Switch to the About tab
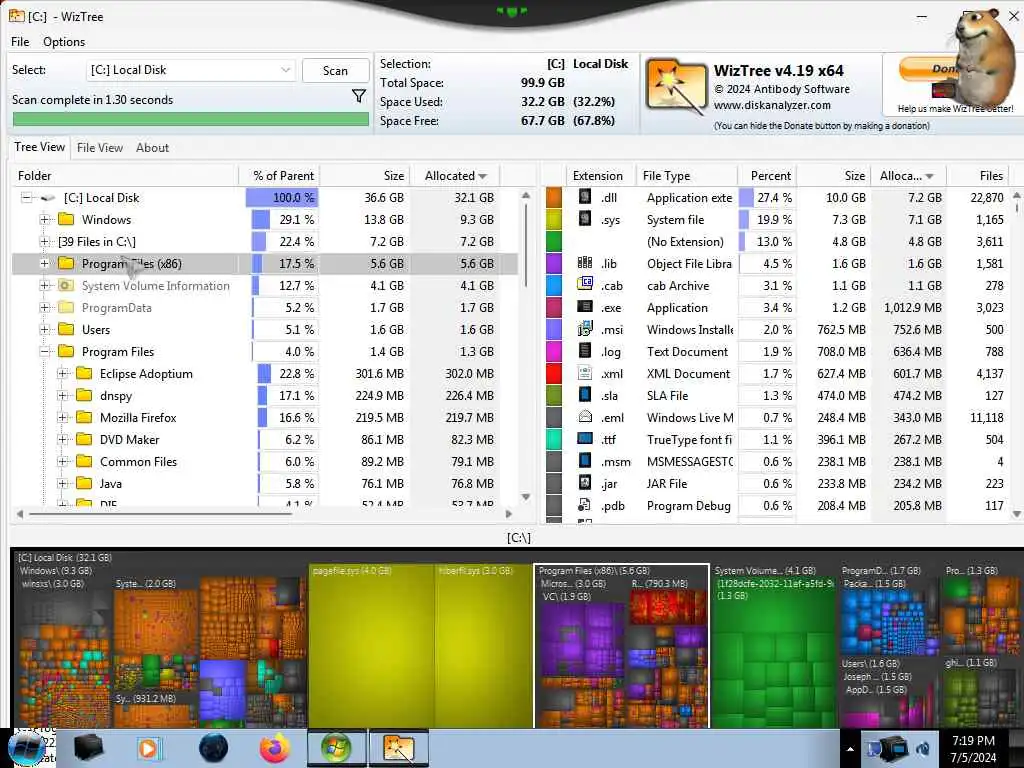1024x768 pixels. 152,148
